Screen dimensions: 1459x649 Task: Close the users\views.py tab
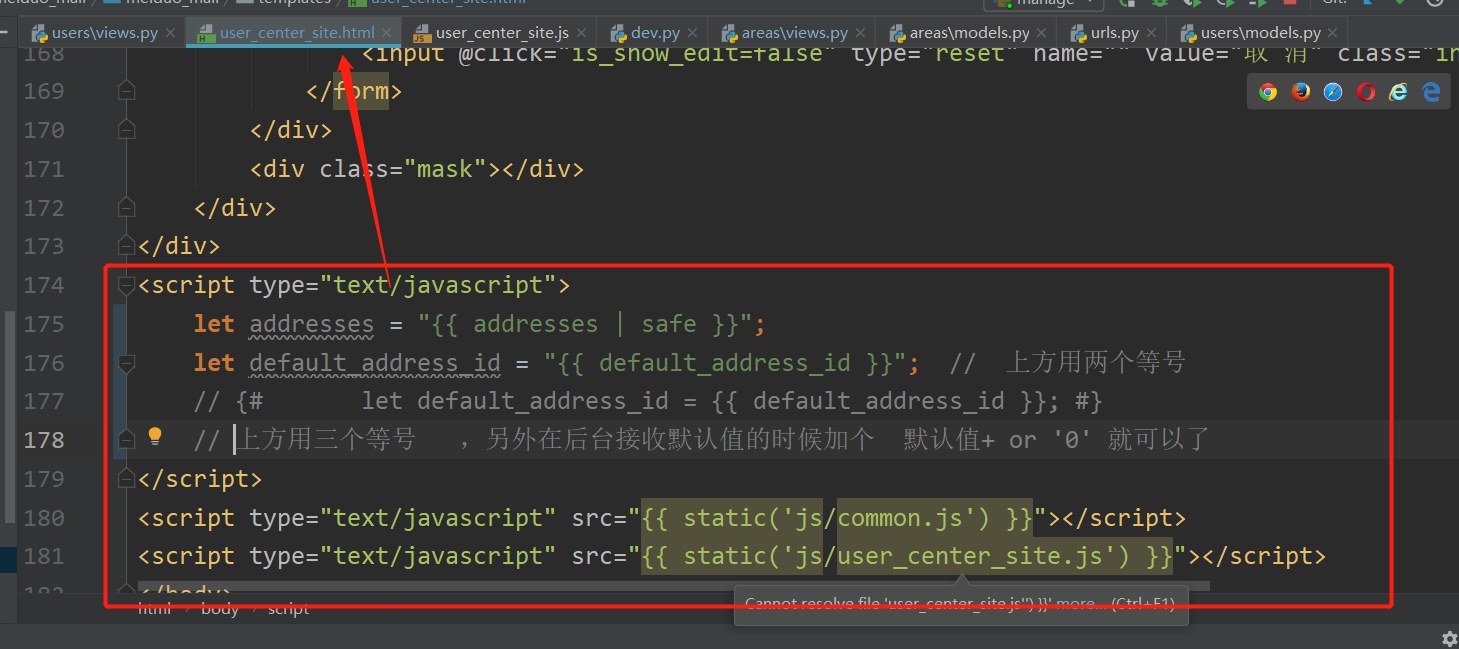coord(170,33)
